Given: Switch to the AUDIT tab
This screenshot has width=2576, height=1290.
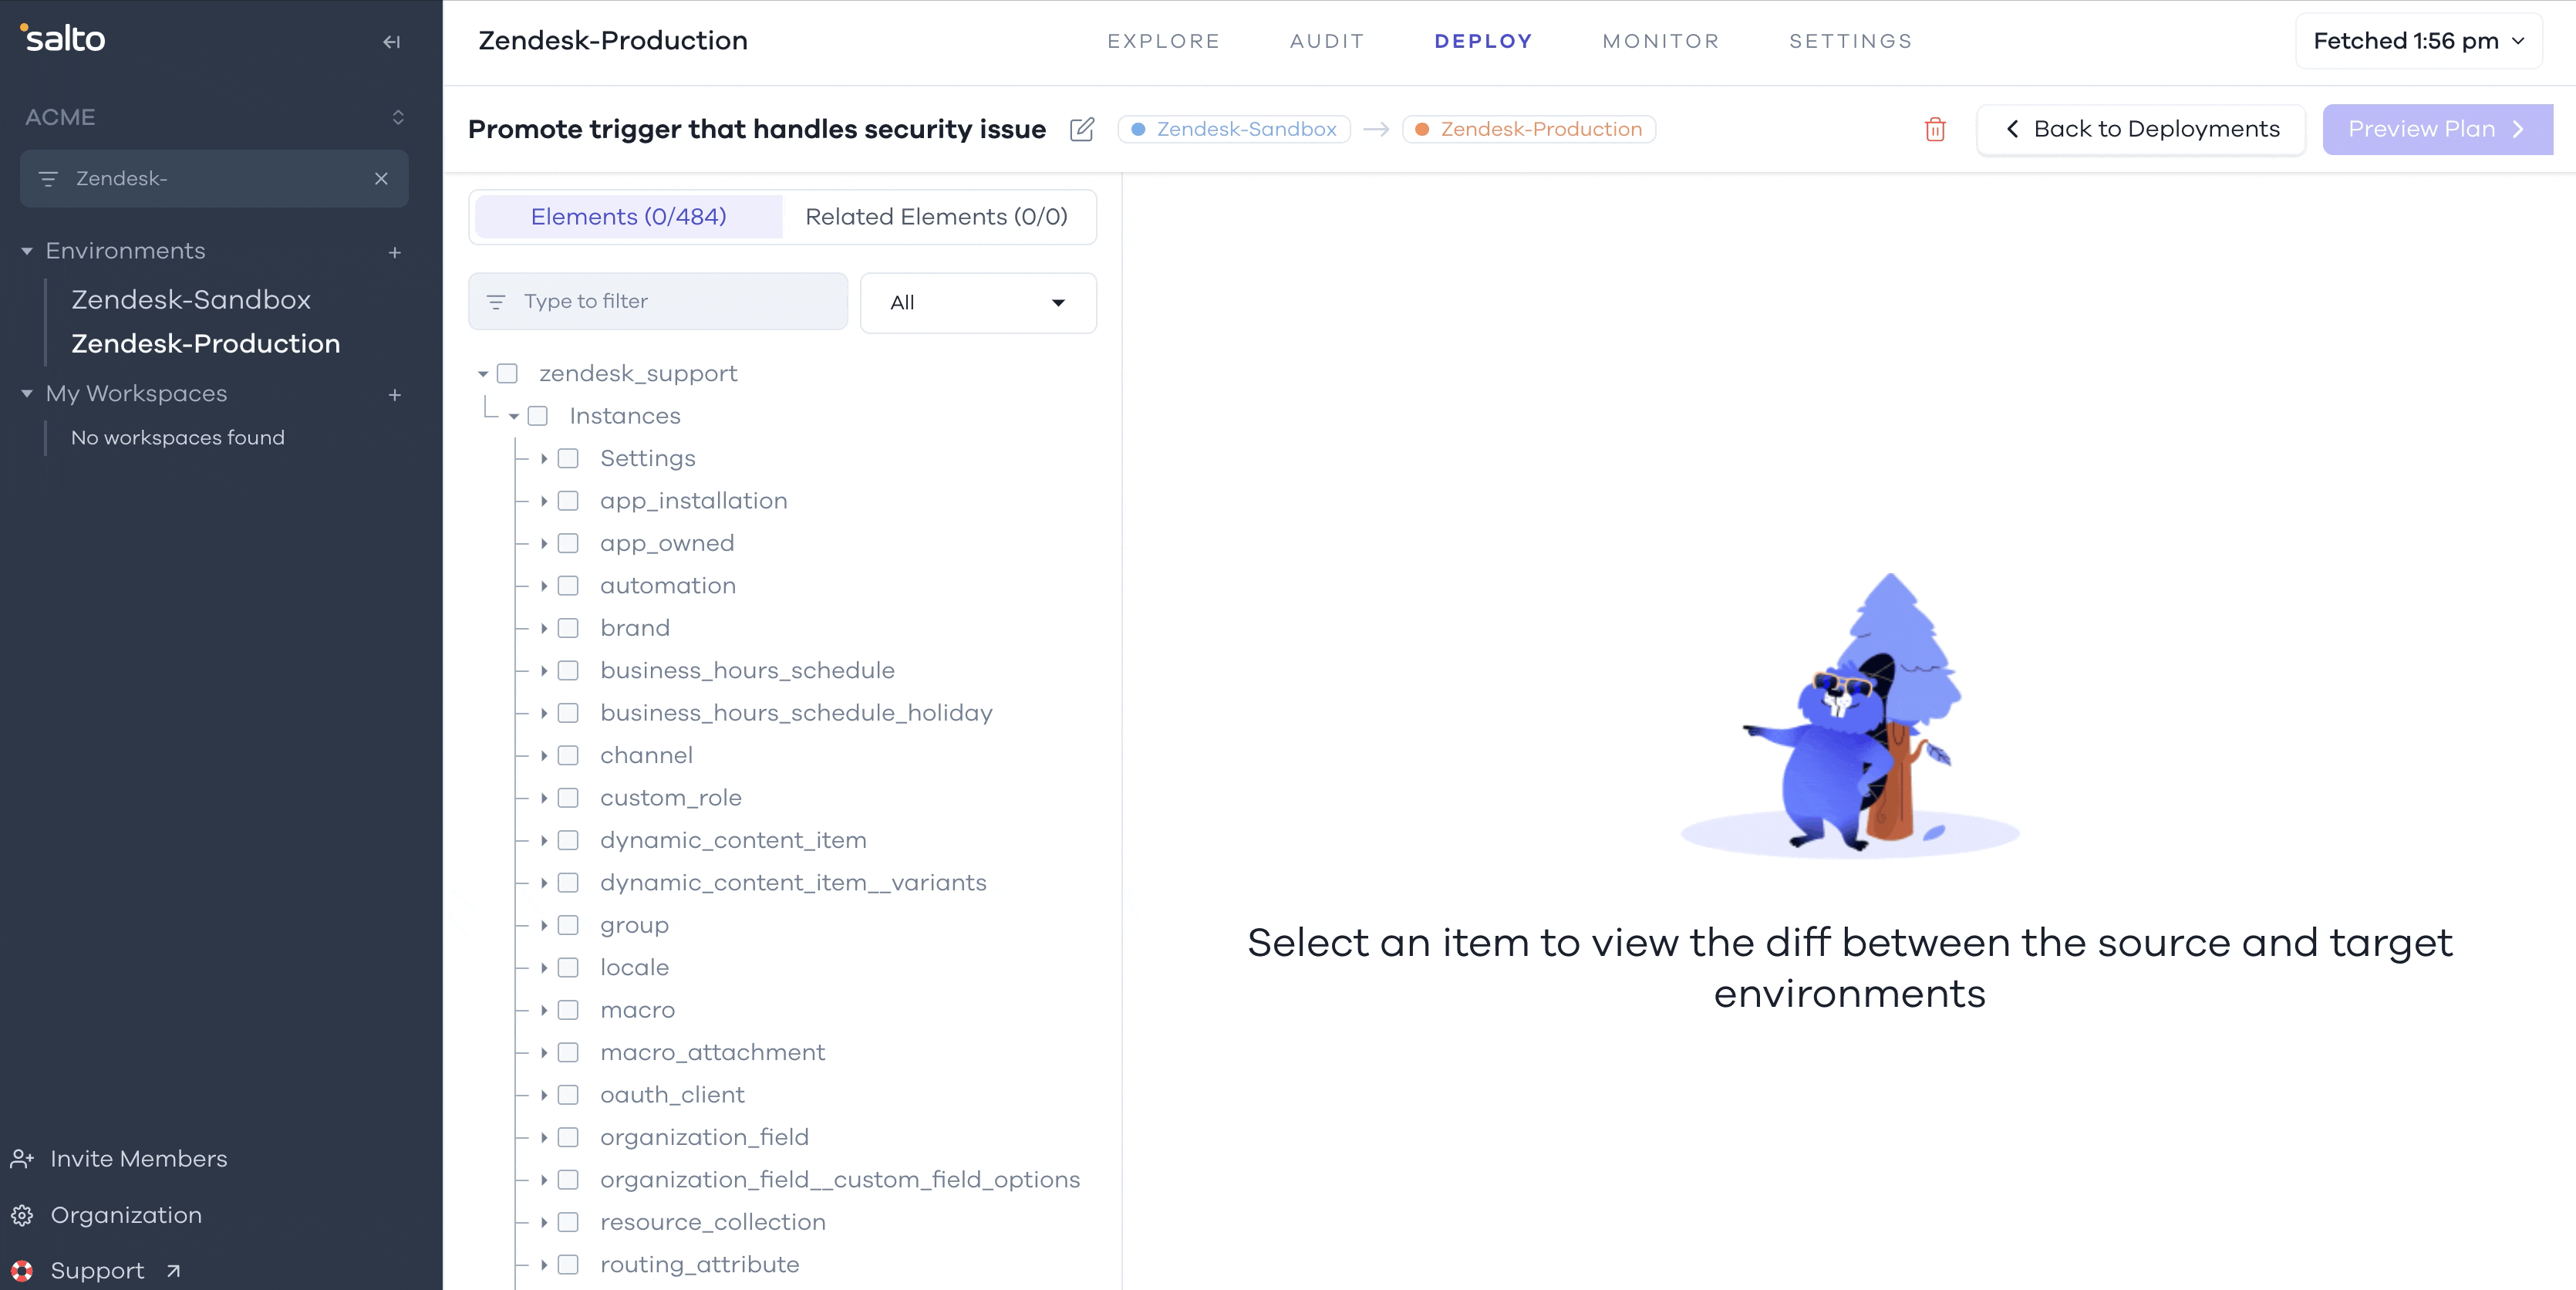Looking at the screenshot, I should (x=1327, y=41).
